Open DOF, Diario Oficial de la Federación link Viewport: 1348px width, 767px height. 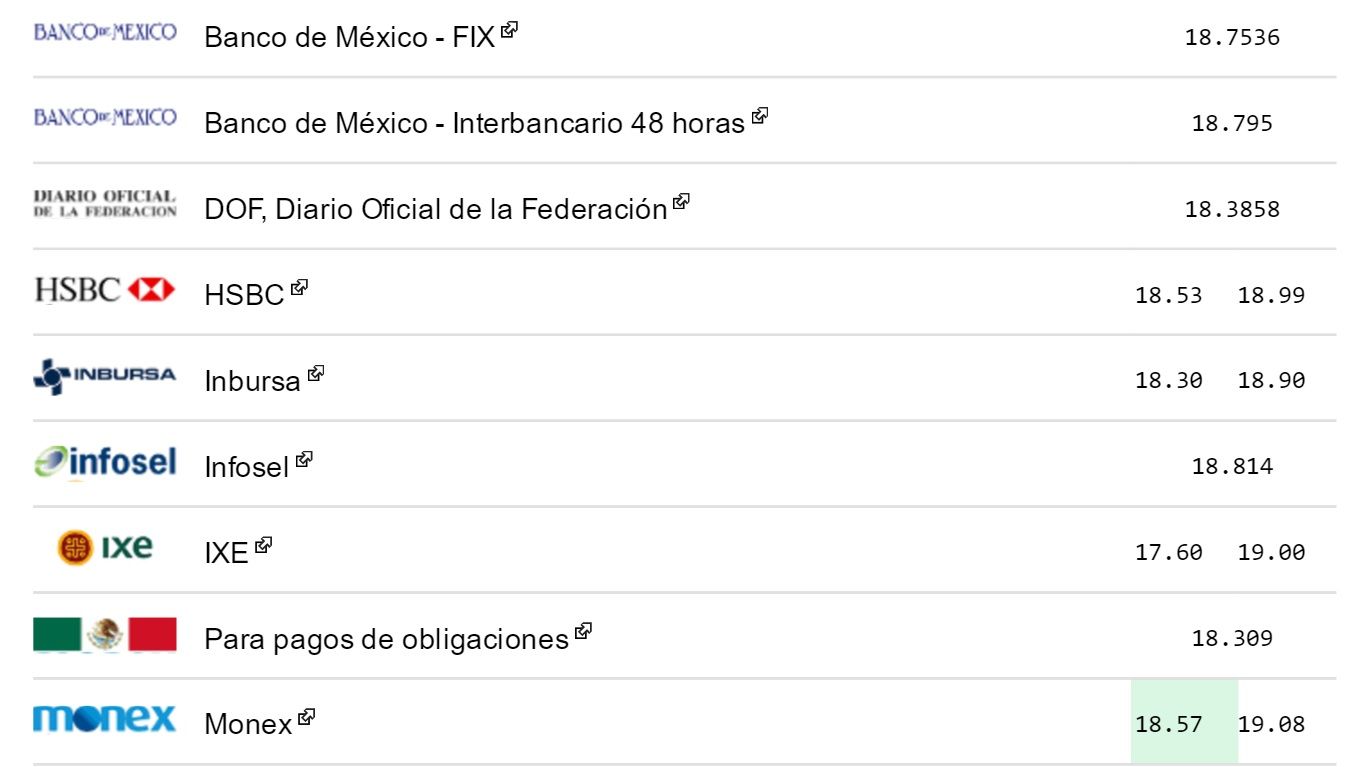(435, 210)
